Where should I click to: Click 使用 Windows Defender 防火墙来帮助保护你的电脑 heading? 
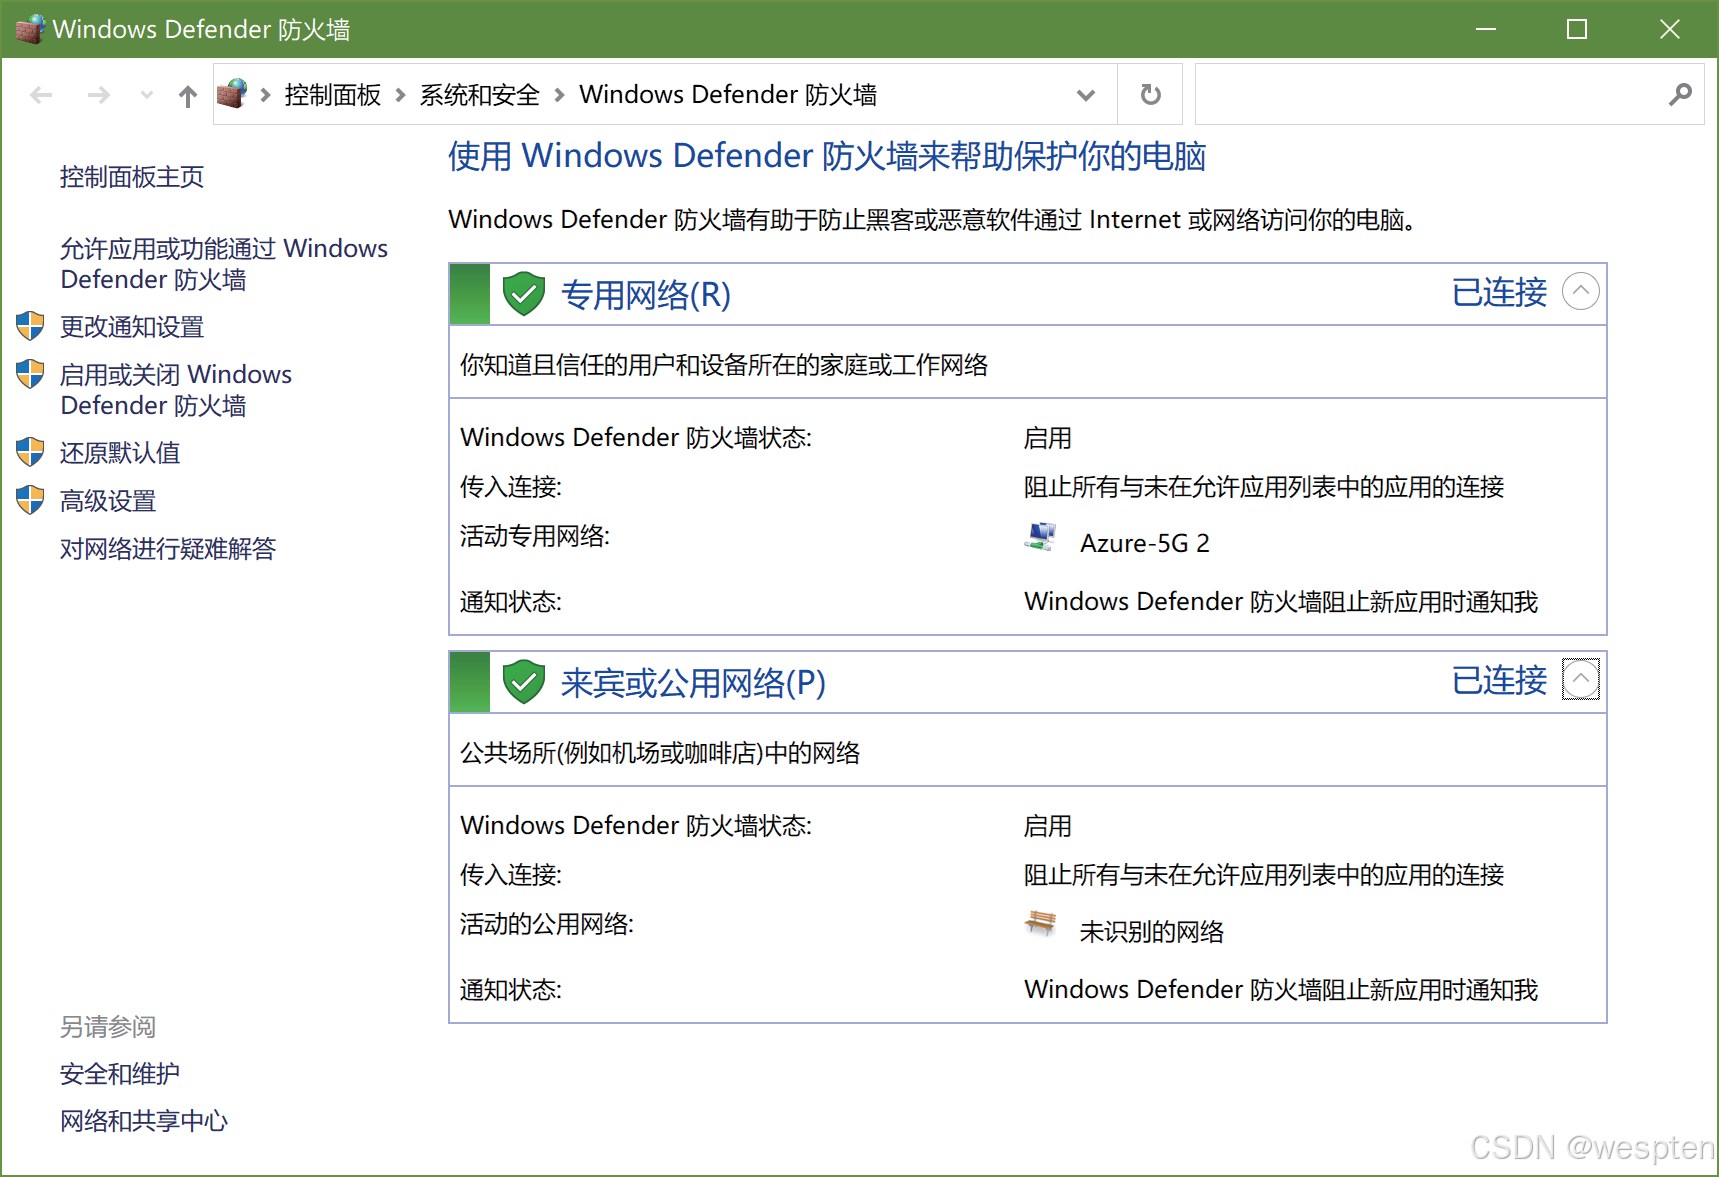[x=827, y=156]
